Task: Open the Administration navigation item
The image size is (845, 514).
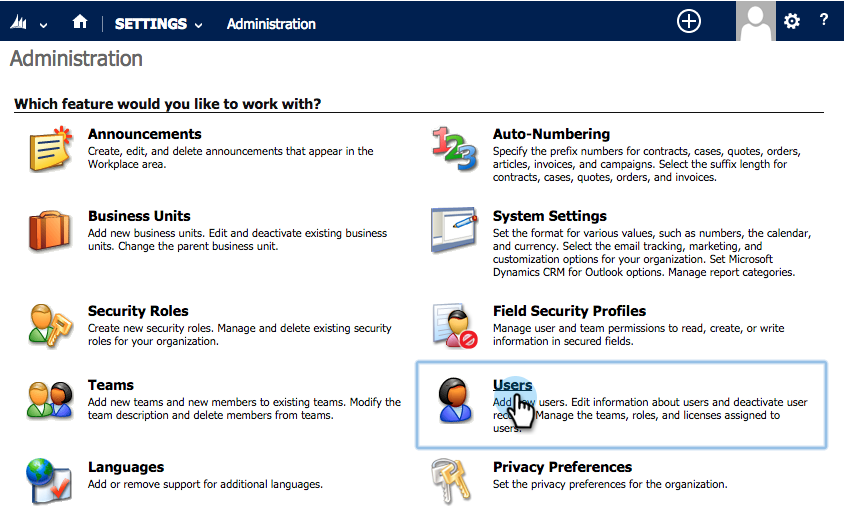Action: pos(271,24)
